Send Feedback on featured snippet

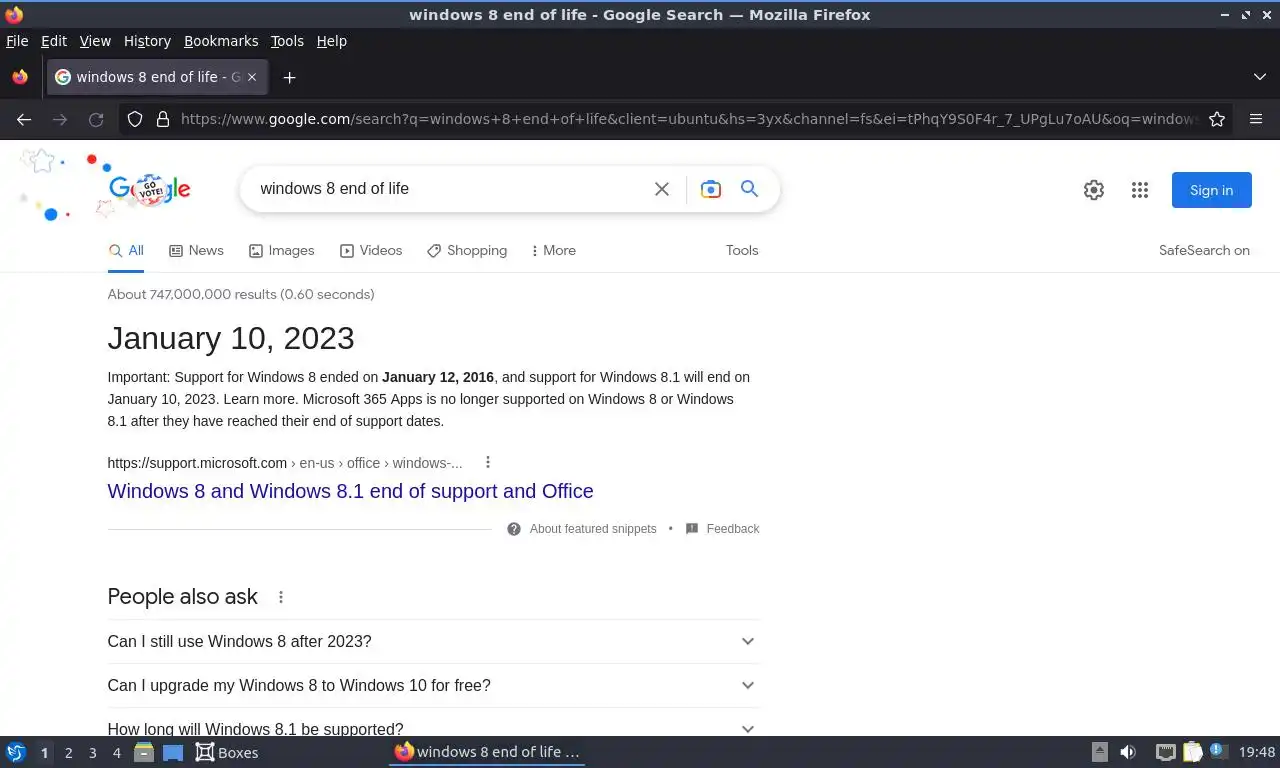tap(722, 529)
